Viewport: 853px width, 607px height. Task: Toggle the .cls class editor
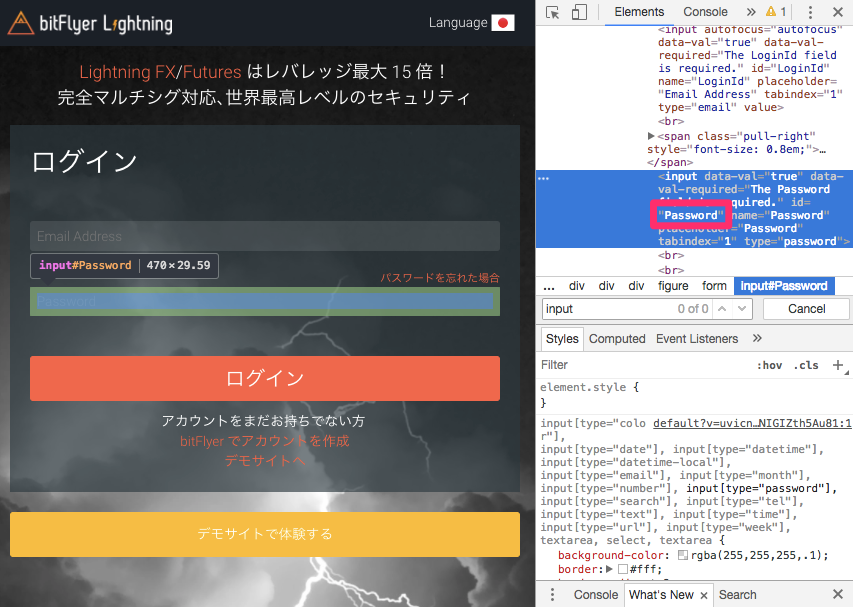click(x=806, y=366)
